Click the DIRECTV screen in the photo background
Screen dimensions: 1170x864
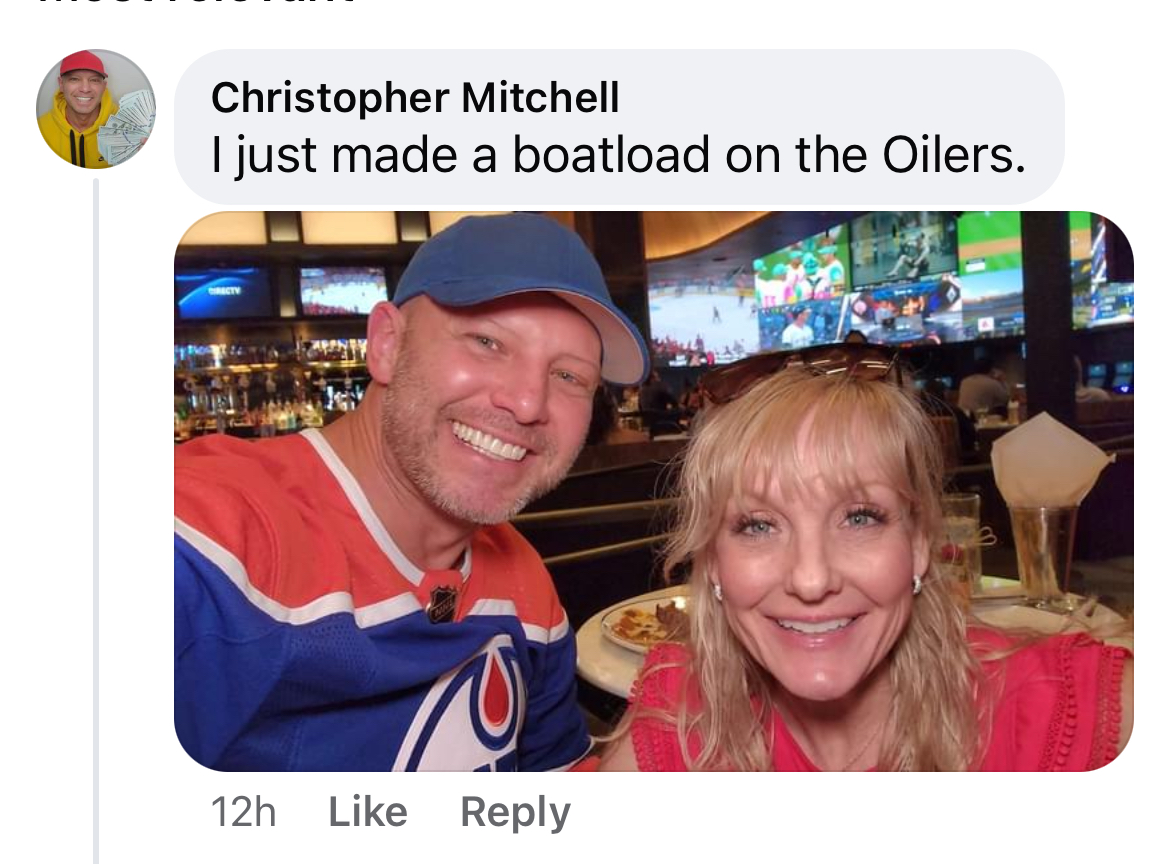224,292
